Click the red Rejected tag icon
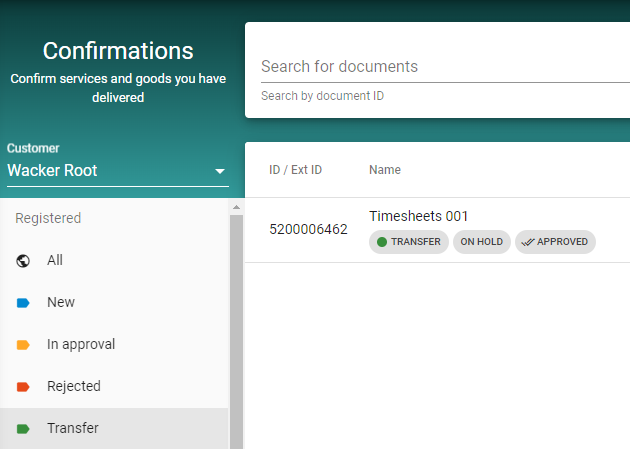The width and height of the screenshot is (630, 449). click(x=24, y=386)
